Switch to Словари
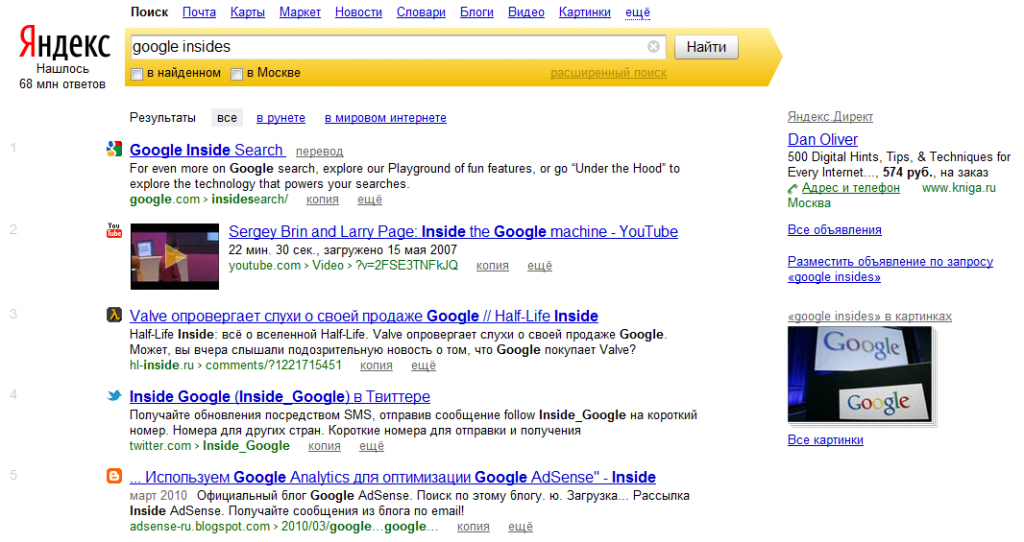1024x542 pixels. click(x=421, y=12)
